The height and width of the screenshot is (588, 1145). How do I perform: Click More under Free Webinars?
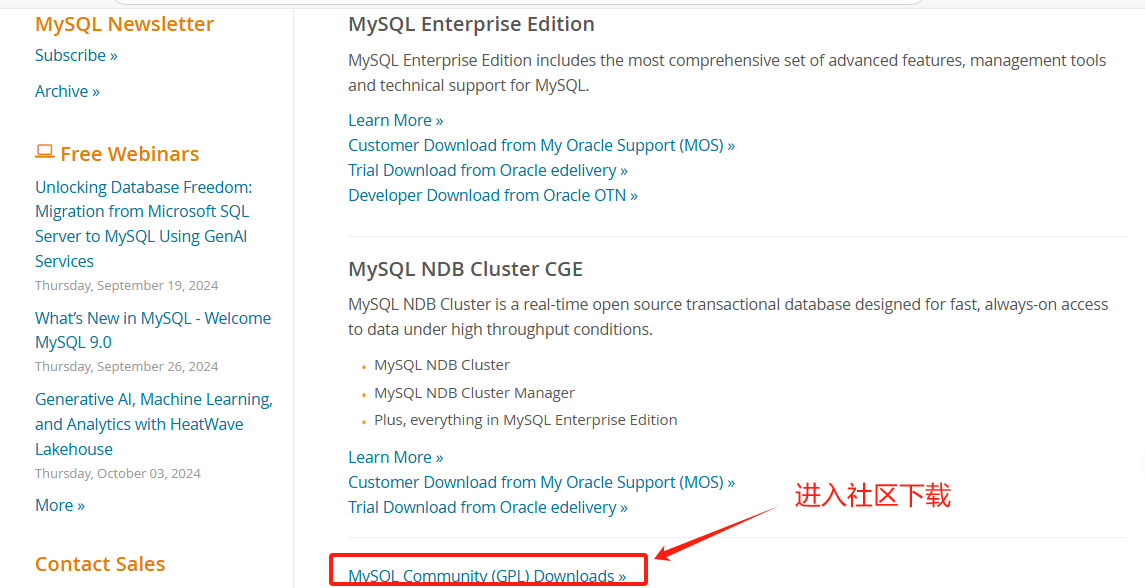click(x=60, y=505)
